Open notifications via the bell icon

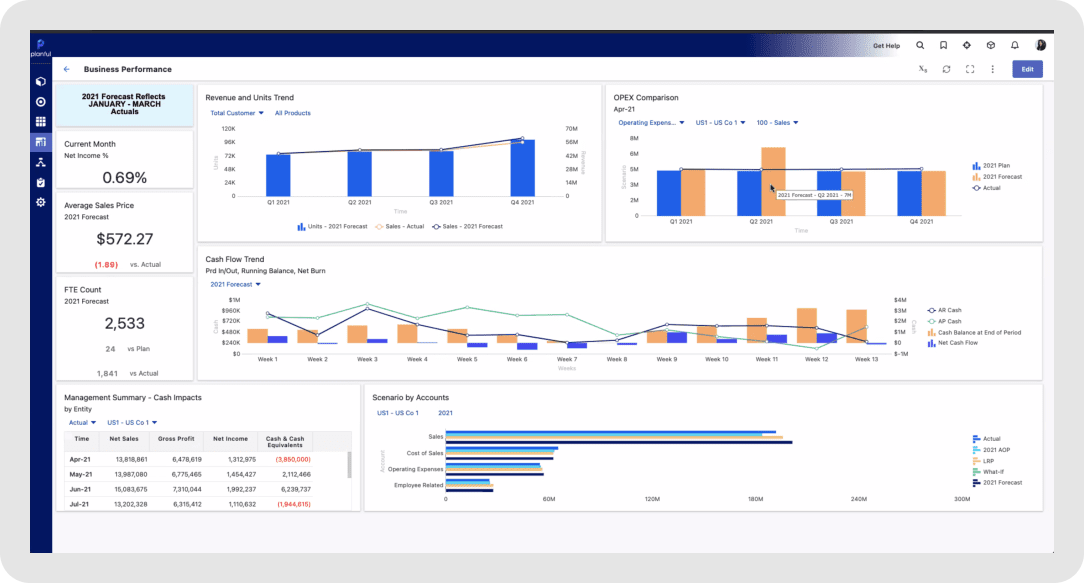[1015, 45]
